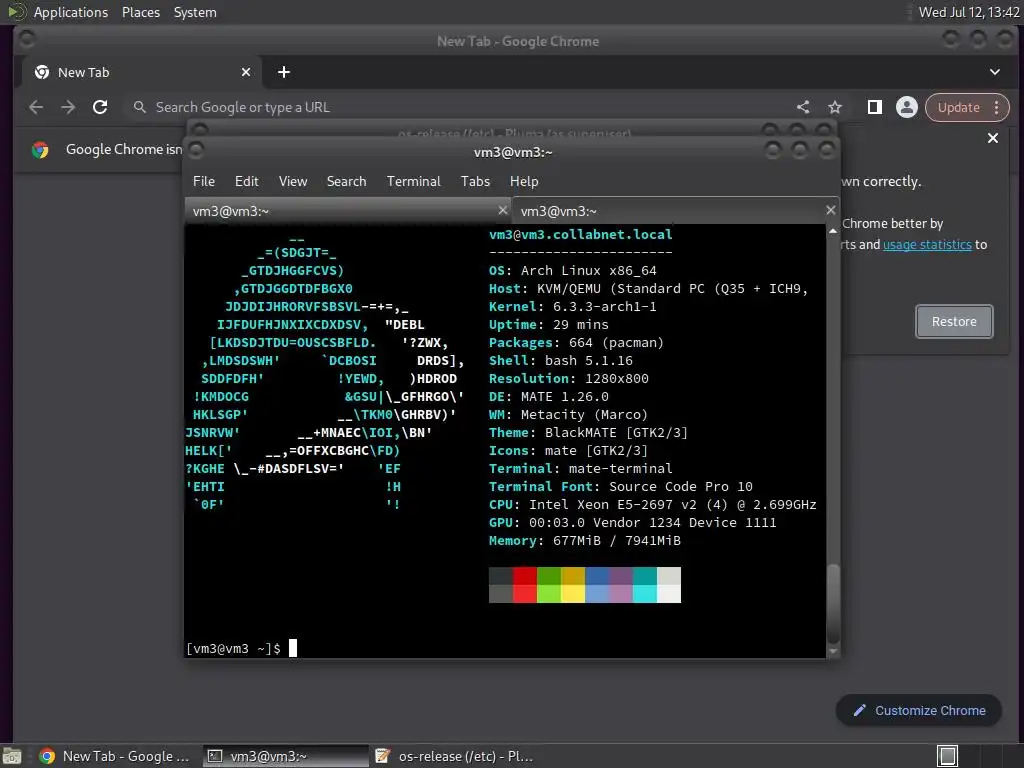Viewport: 1024px width, 768px height.
Task: Open Chrome's three-dot menu
Action: click(x=997, y=107)
